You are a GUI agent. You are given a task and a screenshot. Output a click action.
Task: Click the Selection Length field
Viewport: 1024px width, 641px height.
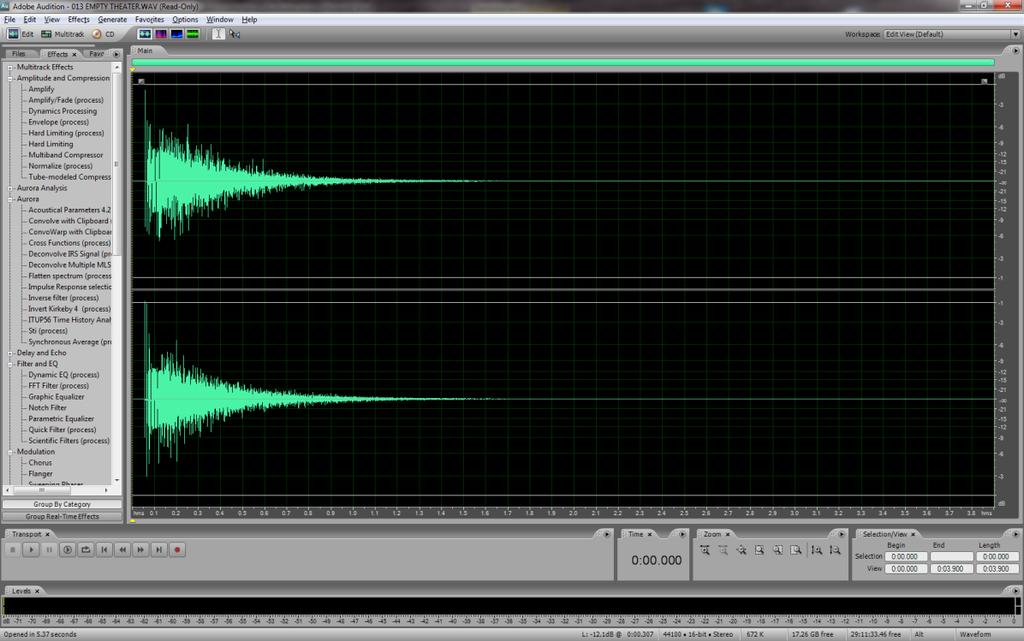(997, 557)
